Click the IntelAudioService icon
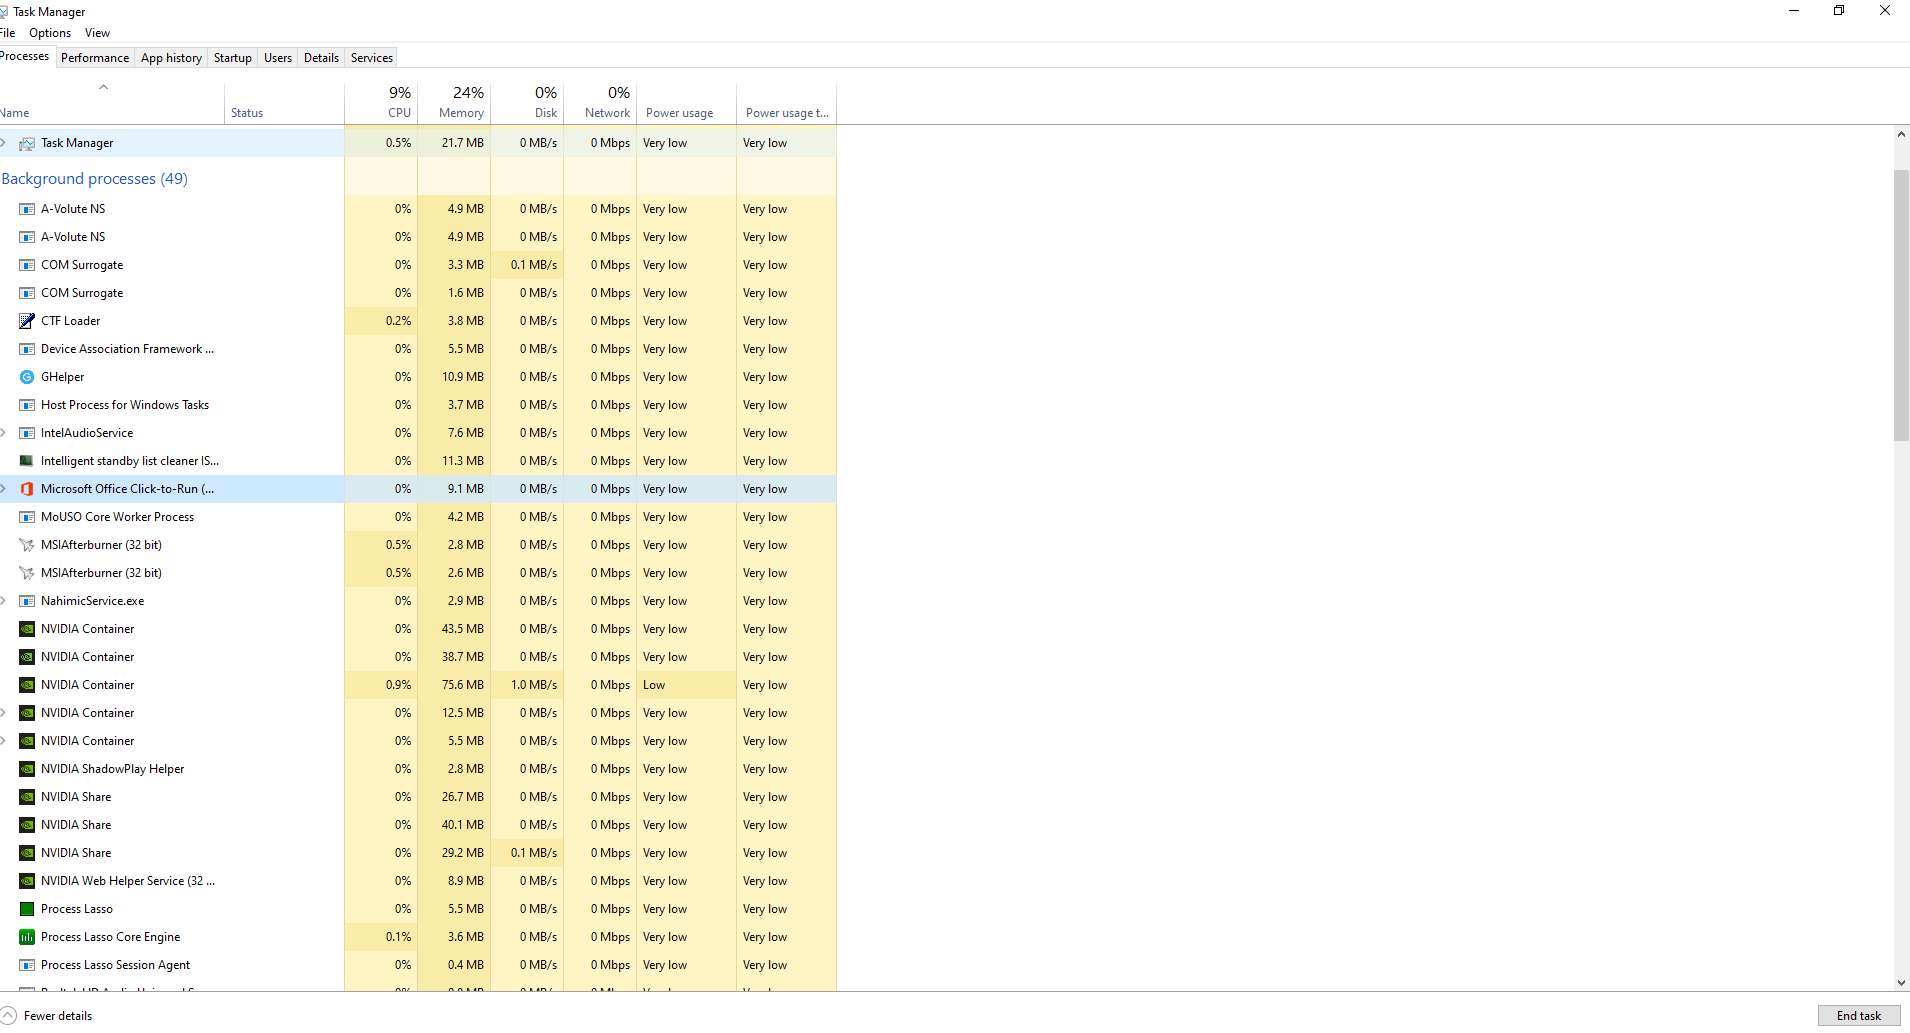Viewport: 1910px width, 1033px height. [x=27, y=433]
